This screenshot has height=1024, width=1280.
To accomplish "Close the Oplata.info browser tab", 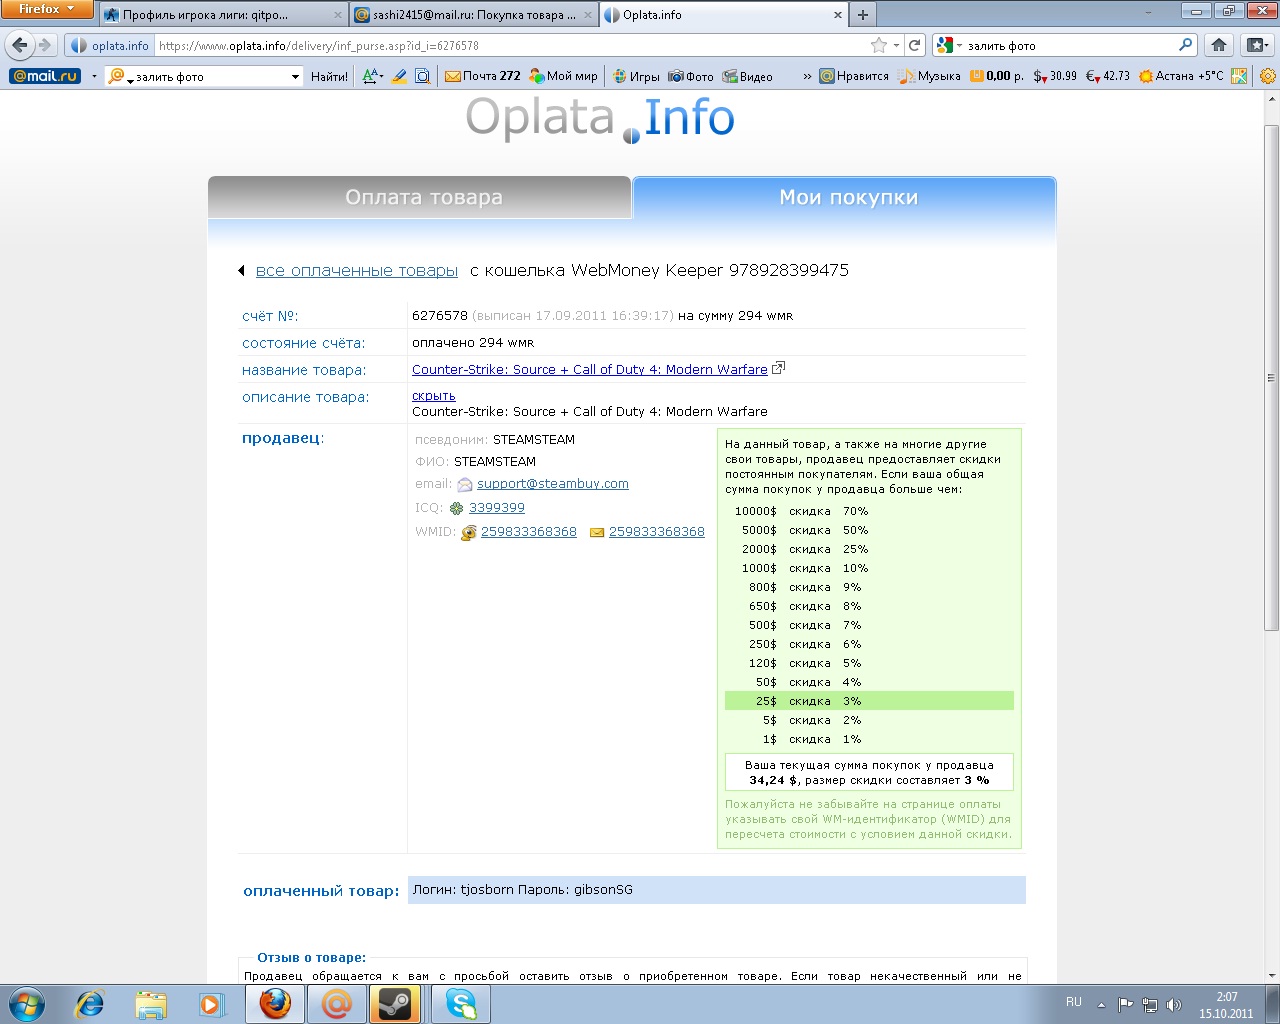I will [838, 15].
